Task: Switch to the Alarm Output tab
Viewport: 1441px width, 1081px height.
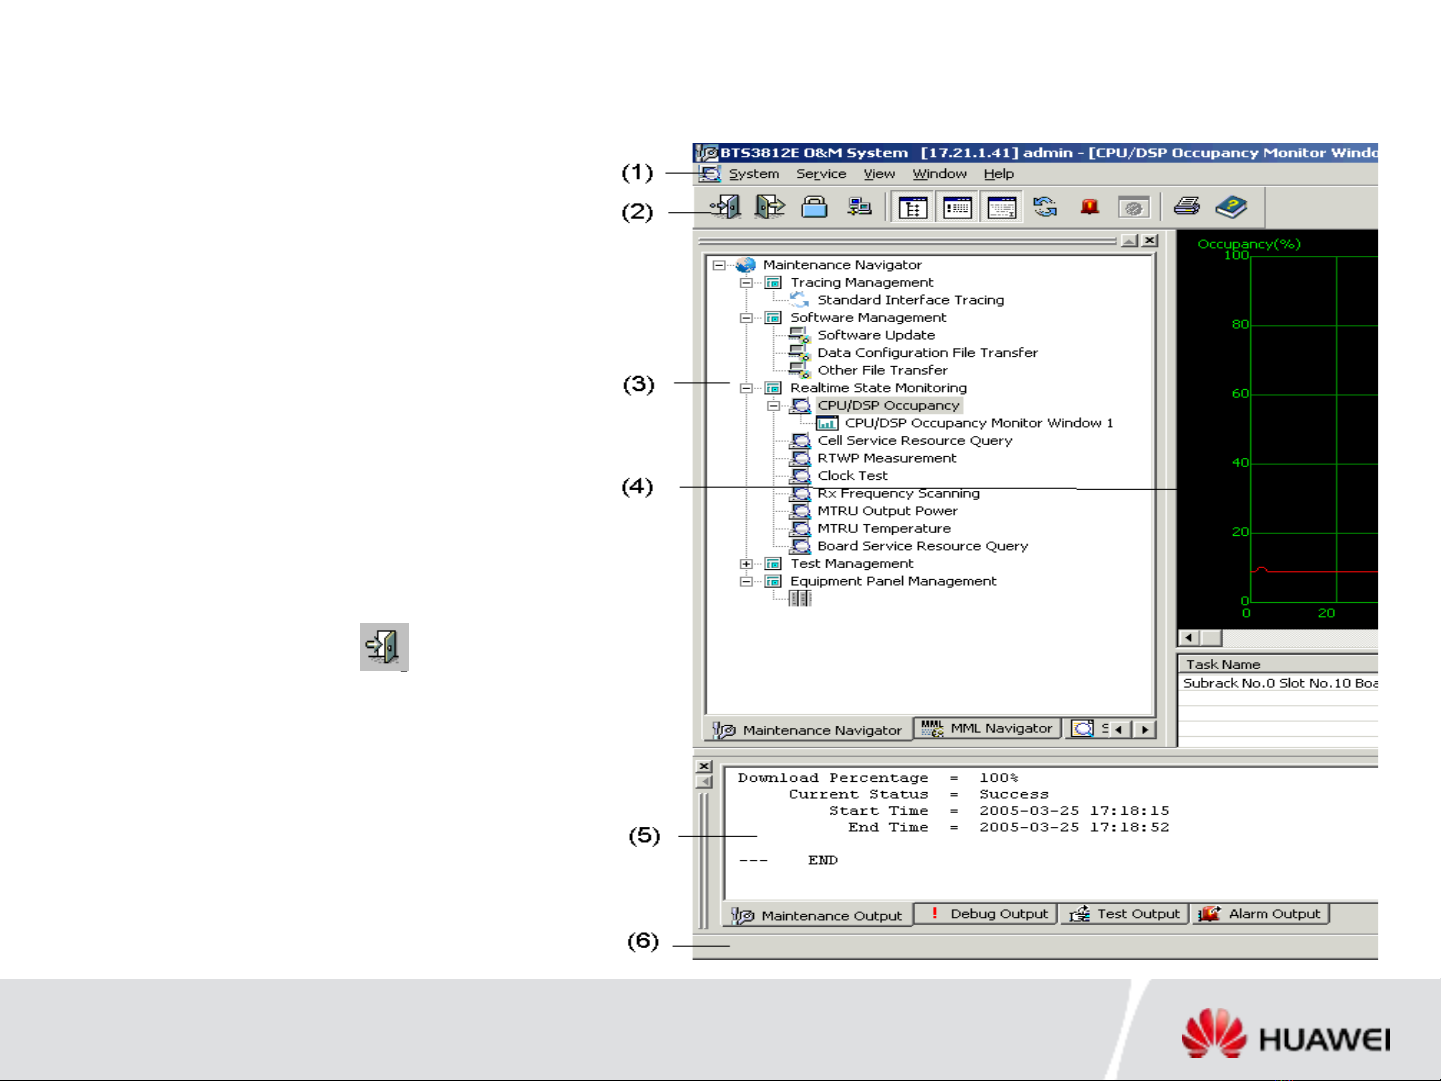Action: click(1262, 914)
